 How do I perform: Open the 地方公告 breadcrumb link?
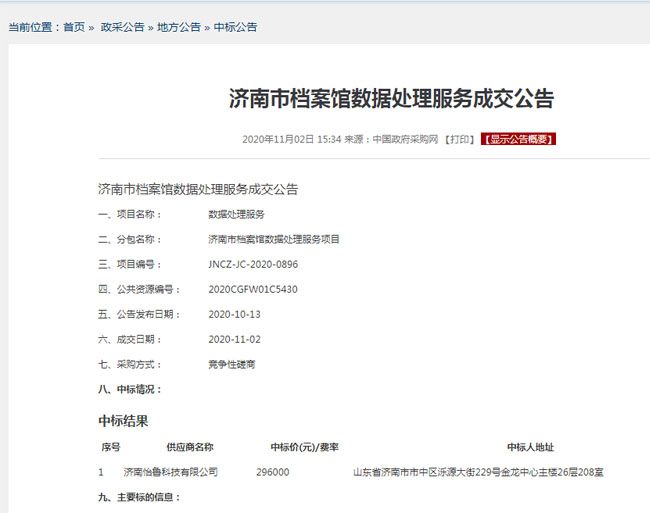coord(179,27)
